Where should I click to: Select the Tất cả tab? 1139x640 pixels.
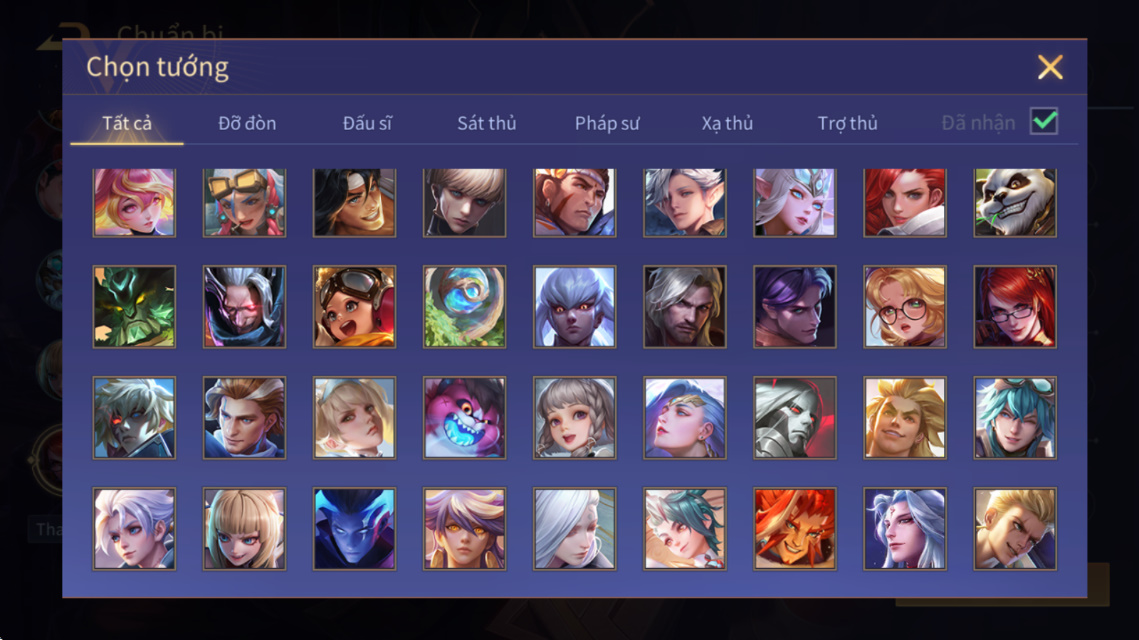pyautogui.click(x=126, y=123)
